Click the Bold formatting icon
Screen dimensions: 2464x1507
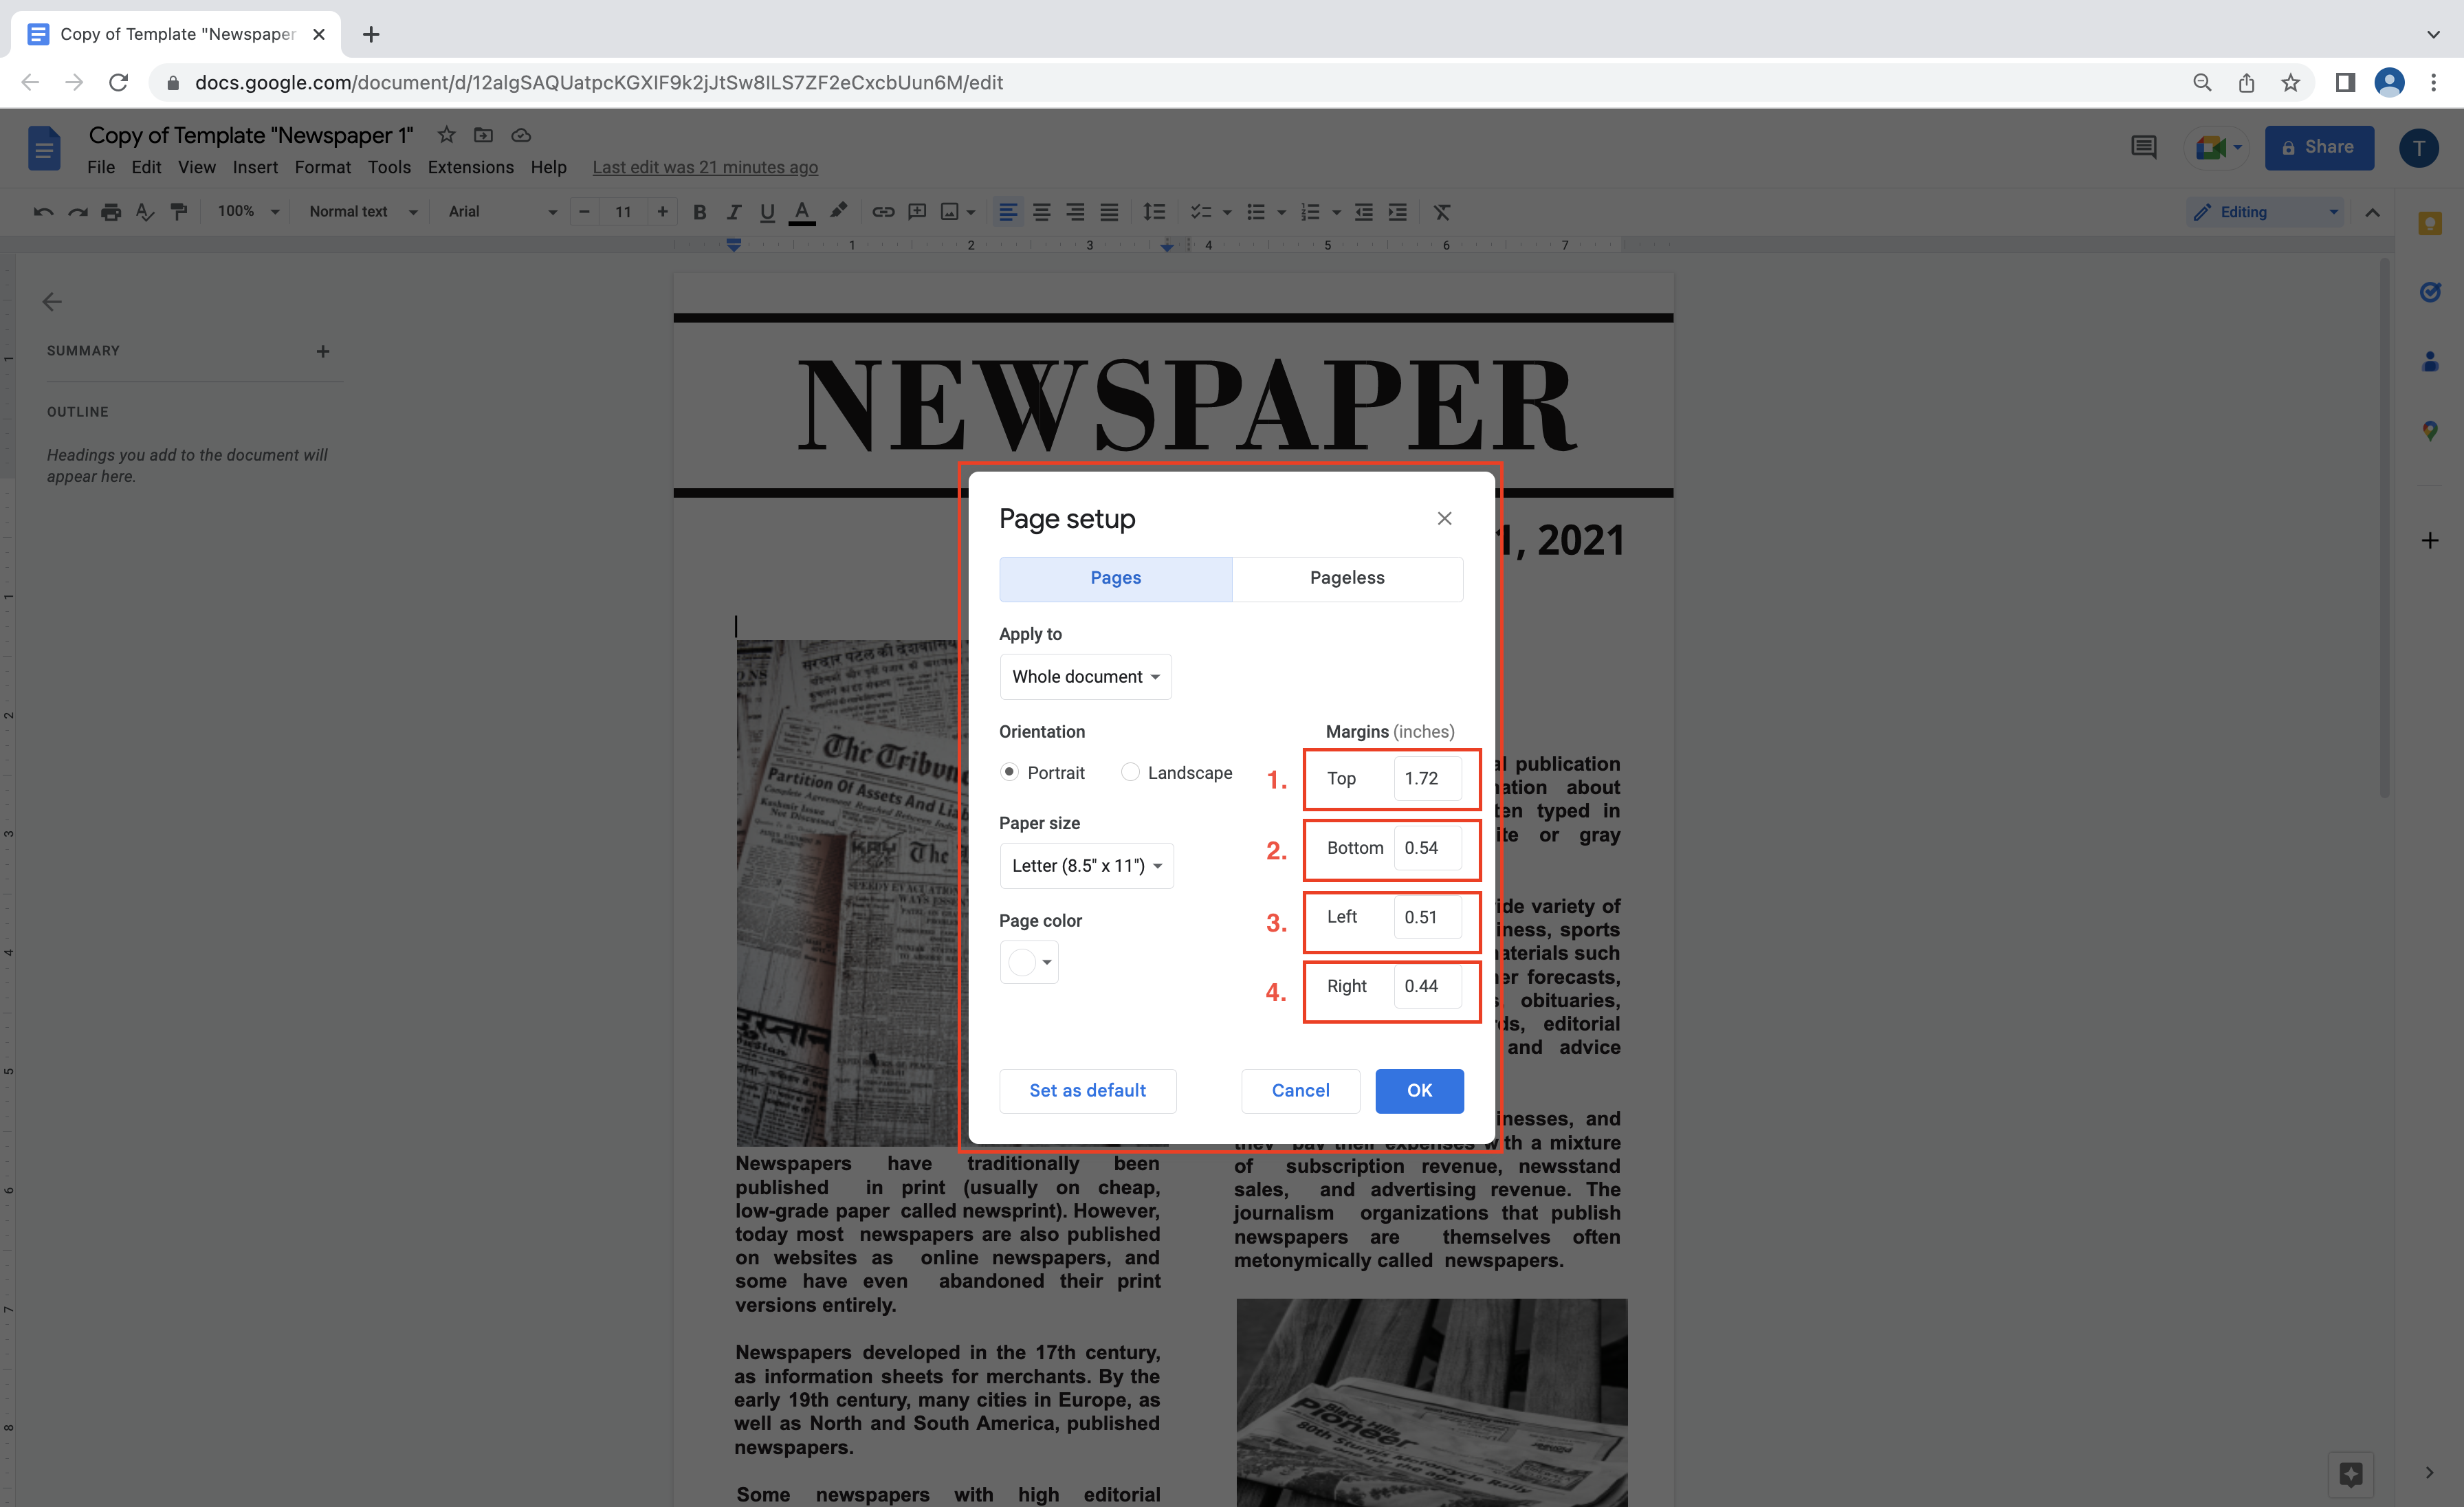click(698, 213)
